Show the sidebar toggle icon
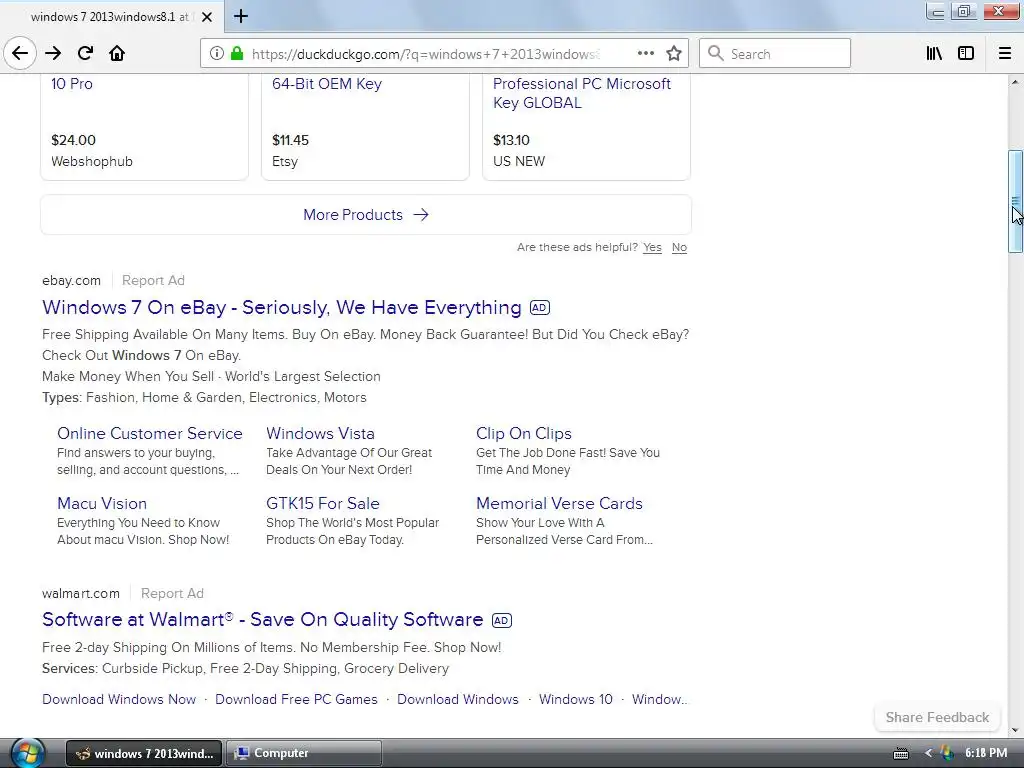Screen dimensions: 1024x768 pos(966,53)
